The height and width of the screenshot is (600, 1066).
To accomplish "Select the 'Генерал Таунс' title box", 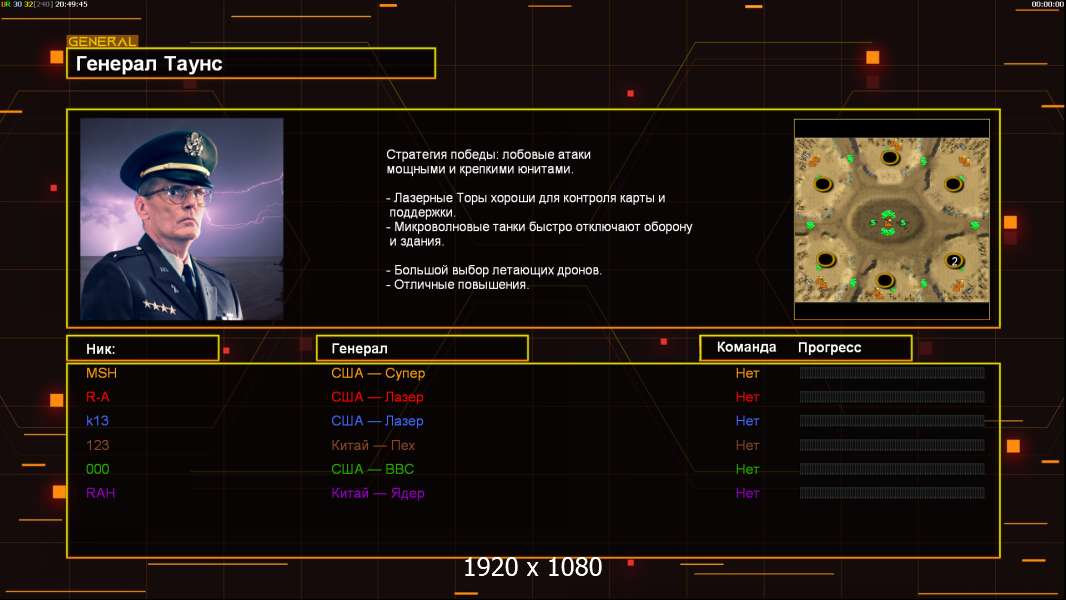I will 251,63.
